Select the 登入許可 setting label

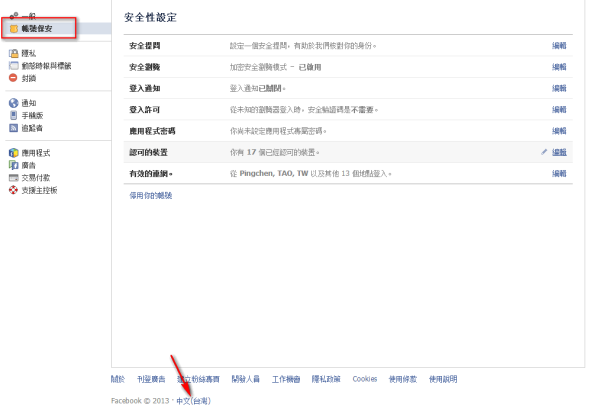point(145,110)
